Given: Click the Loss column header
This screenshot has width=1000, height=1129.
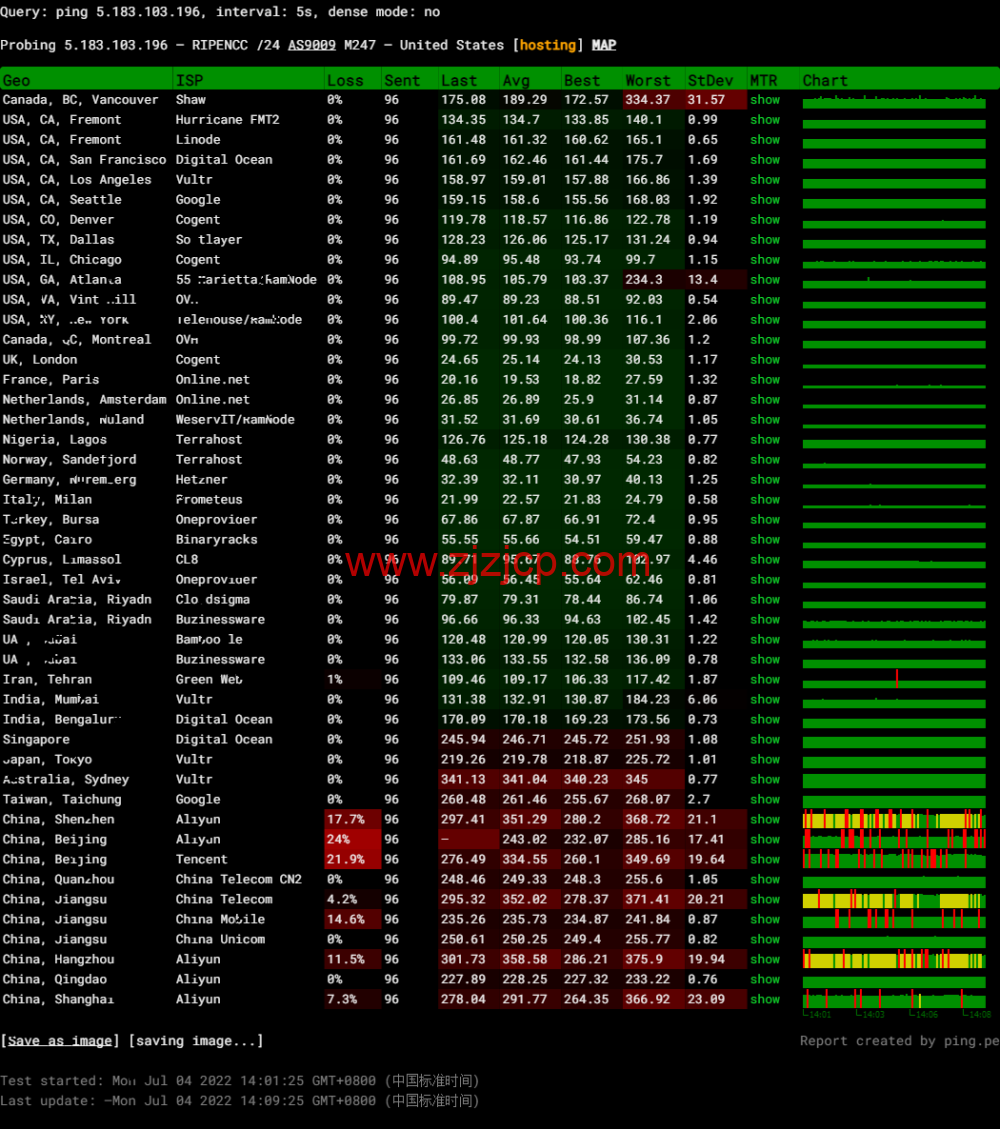Looking at the screenshot, I should (345, 80).
